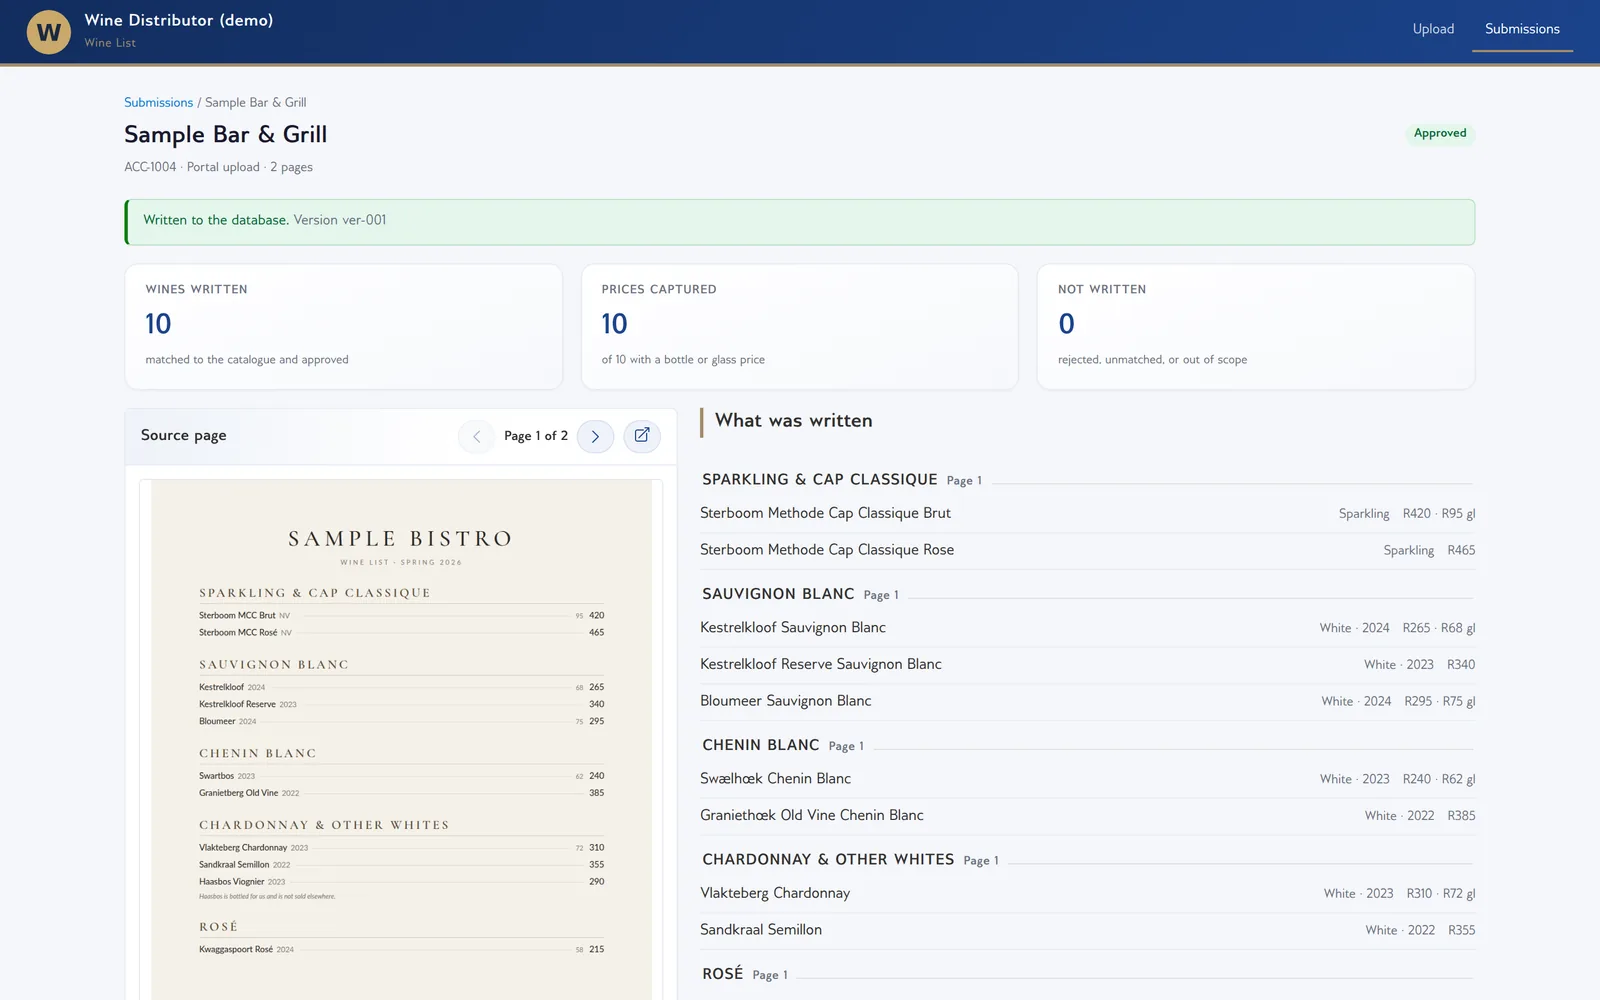Select Kestrelkloof Reserve Sauvignon Blanc row

click(x=1087, y=664)
